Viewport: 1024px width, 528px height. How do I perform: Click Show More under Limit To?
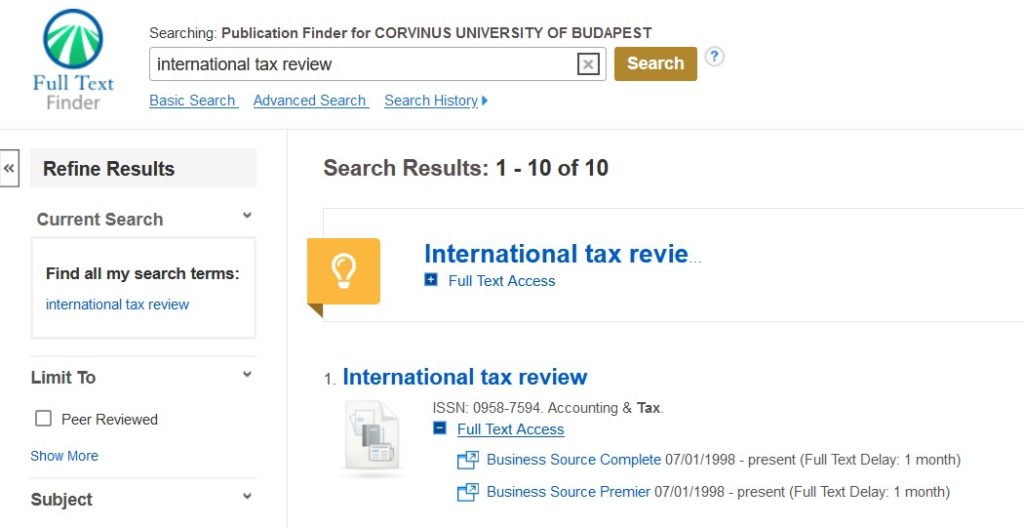(64, 456)
